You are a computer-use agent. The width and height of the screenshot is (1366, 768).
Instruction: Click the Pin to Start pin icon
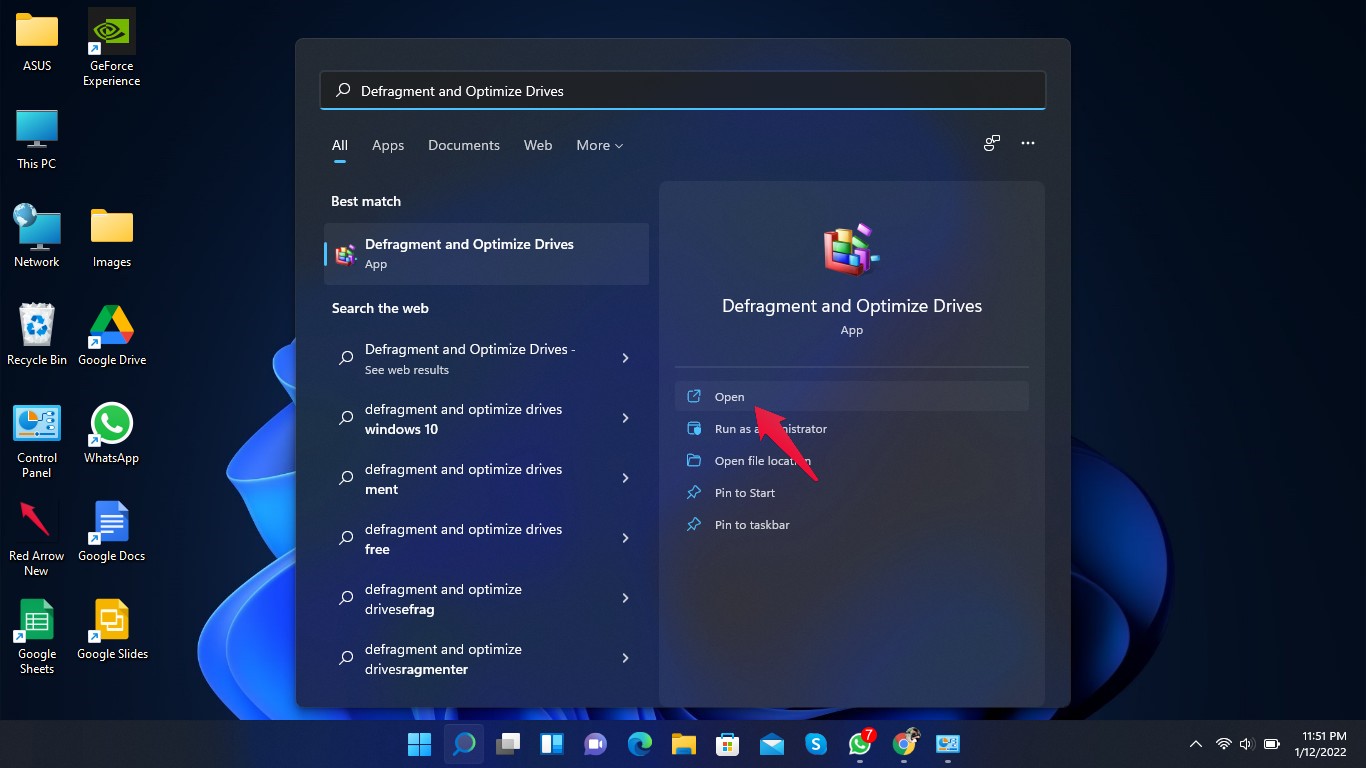click(x=694, y=493)
